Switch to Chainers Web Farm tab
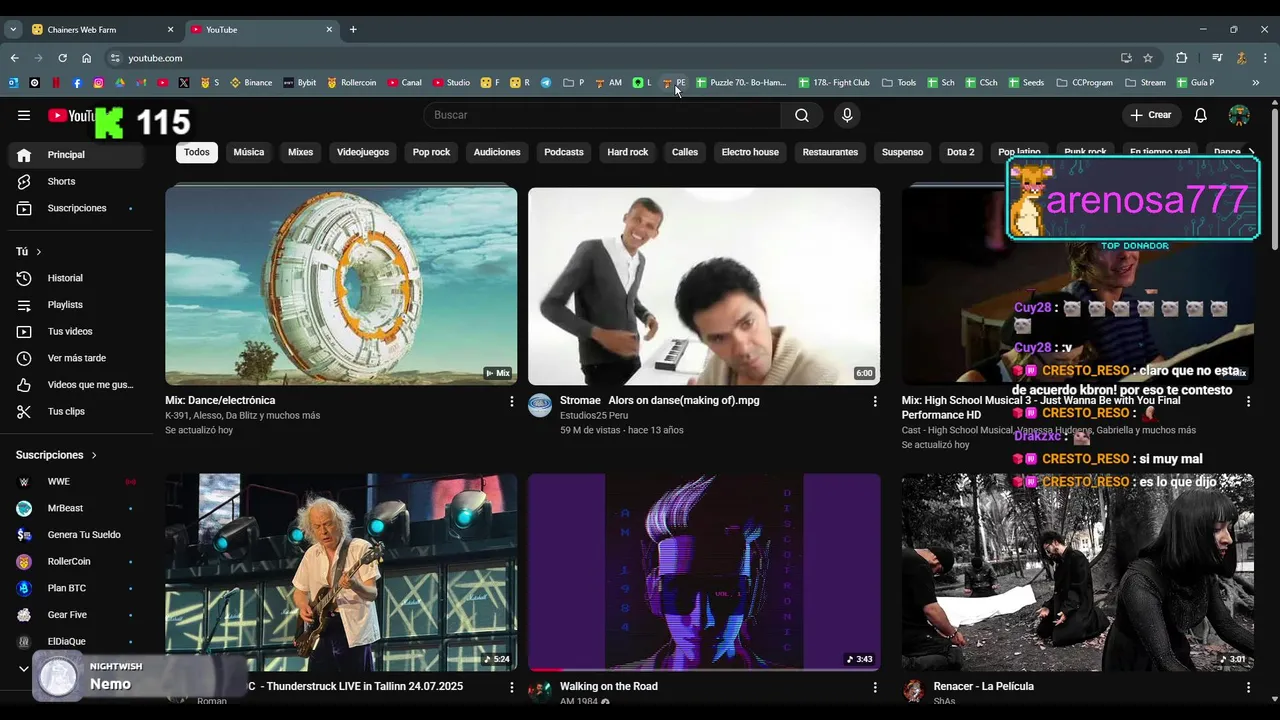This screenshot has width=1280, height=720. point(102,29)
